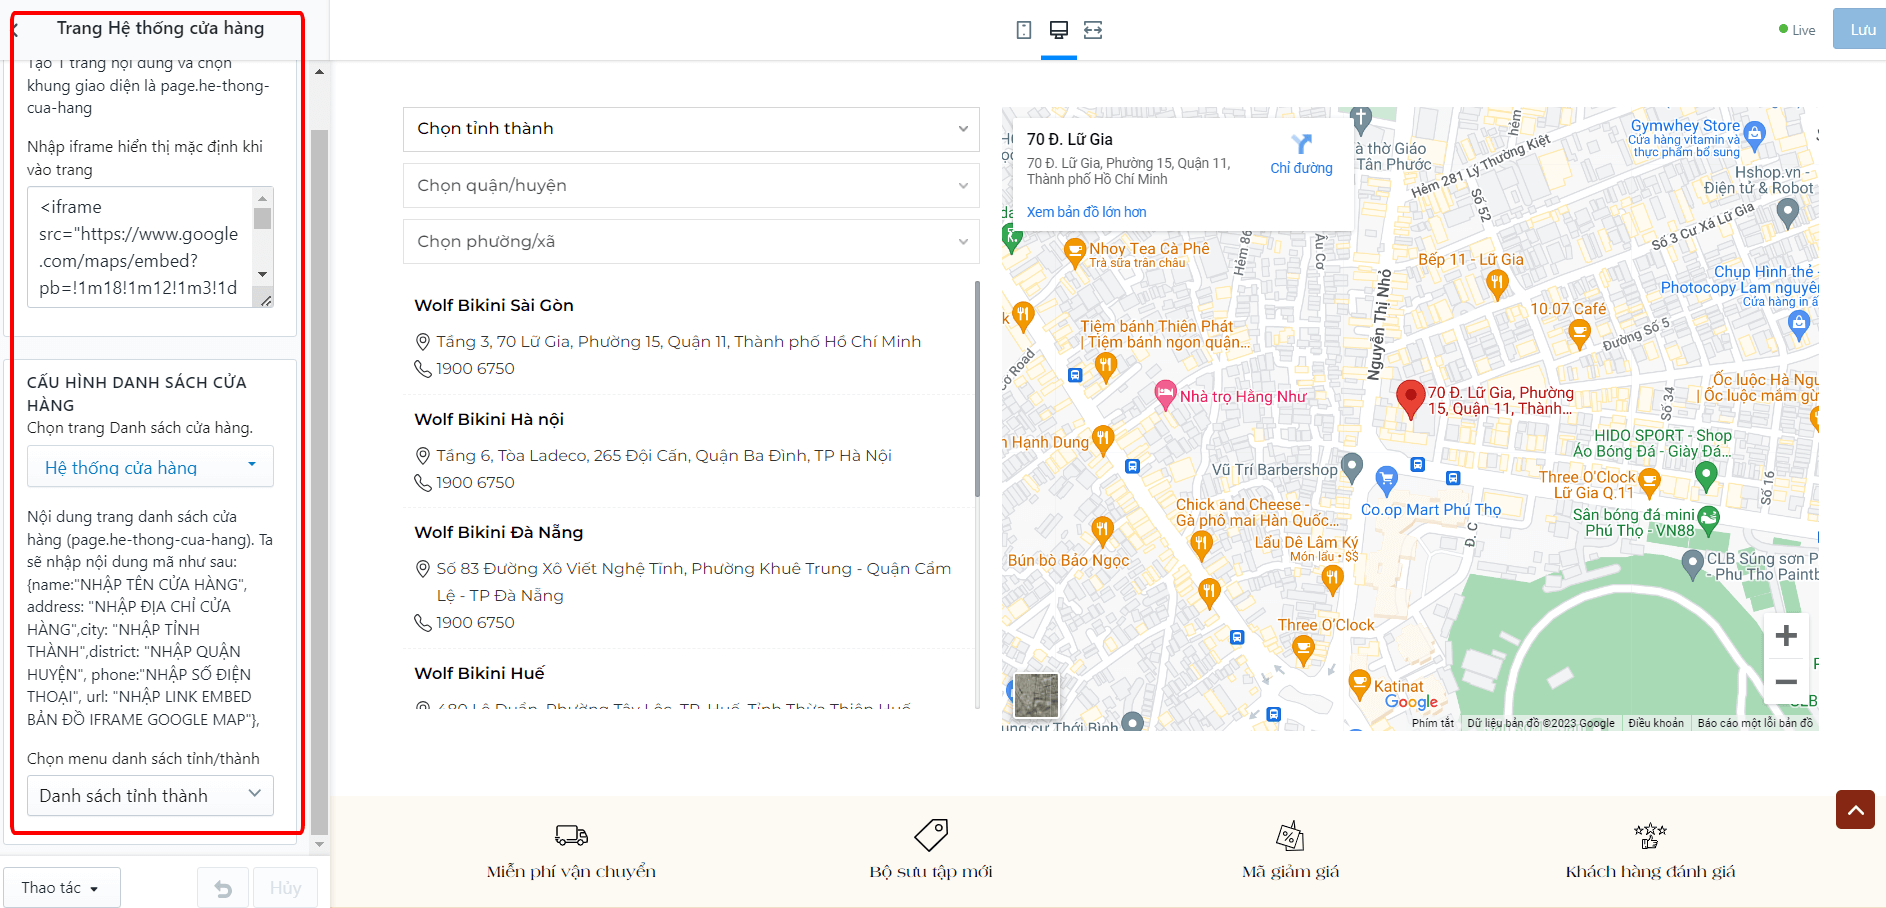
Task: Open the Chọn tỉnh thành dropdown
Action: pyautogui.click(x=691, y=129)
